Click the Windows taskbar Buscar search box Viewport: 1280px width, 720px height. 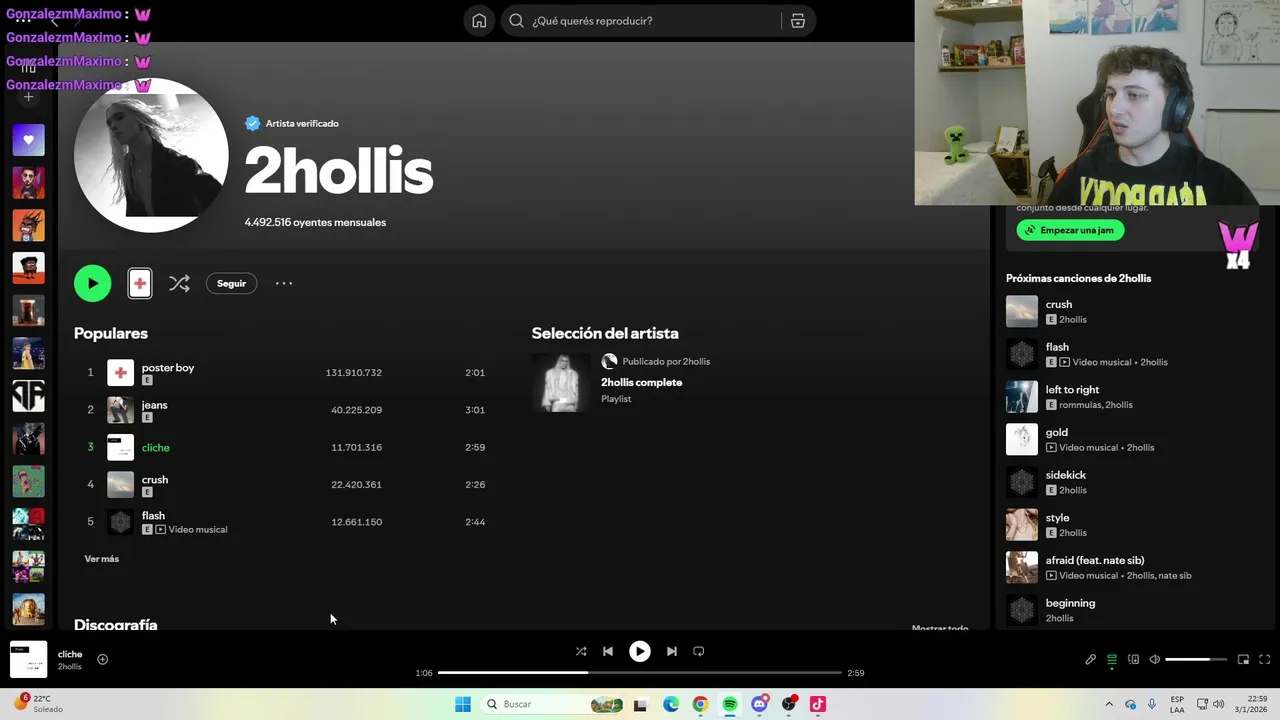coord(551,704)
